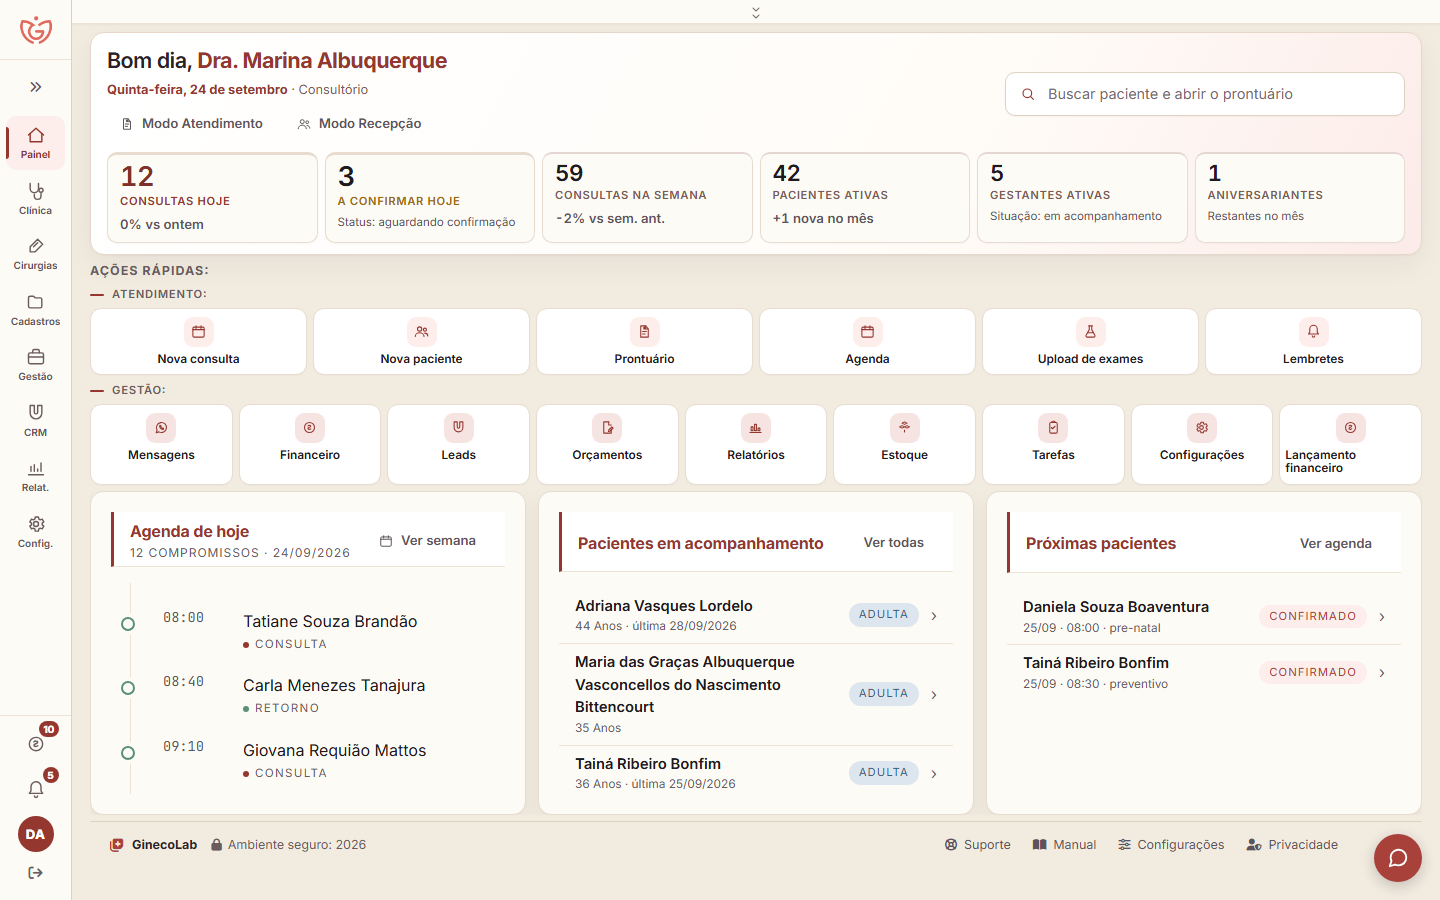Open Orçamentos tile

pyautogui.click(x=607, y=444)
